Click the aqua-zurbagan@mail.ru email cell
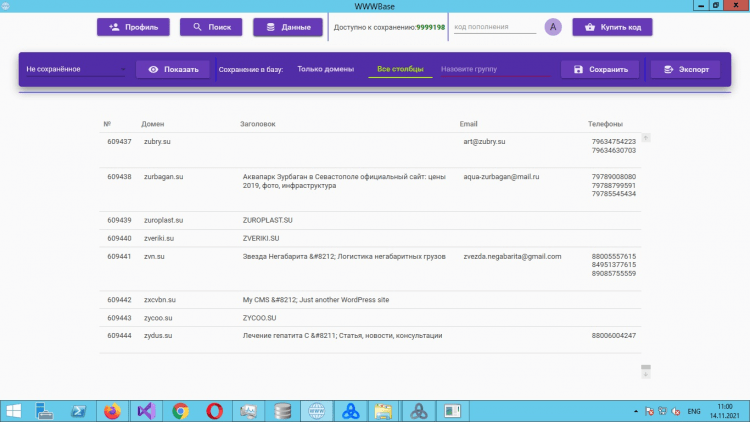 [x=501, y=177]
